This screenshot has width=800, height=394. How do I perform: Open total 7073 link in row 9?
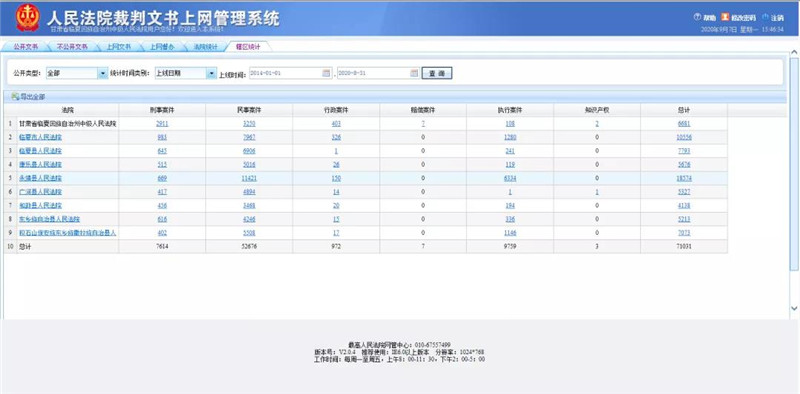tap(684, 233)
